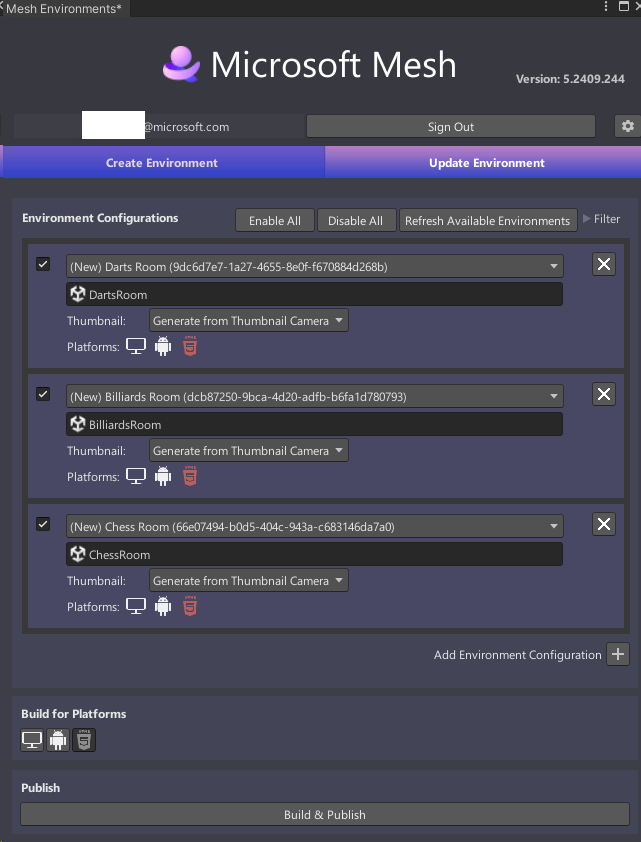
Task: Open the window's three-dot options menu
Action: [606, 6]
